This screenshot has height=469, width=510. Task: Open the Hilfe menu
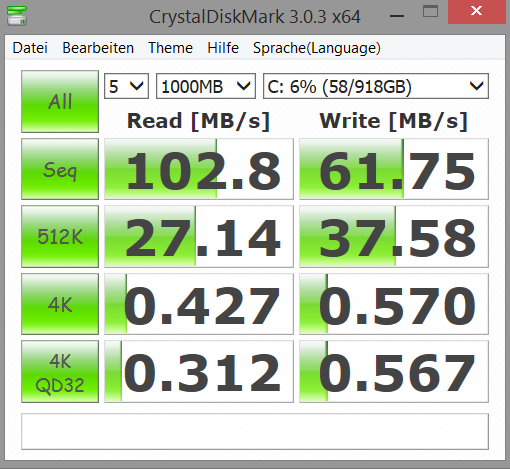(223, 48)
